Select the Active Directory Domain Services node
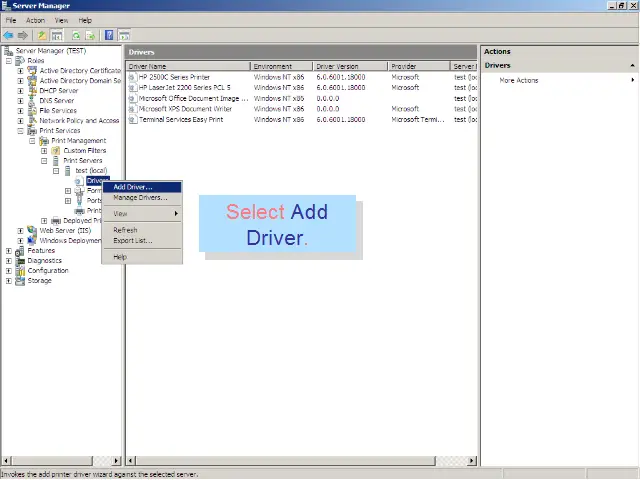 (80, 81)
